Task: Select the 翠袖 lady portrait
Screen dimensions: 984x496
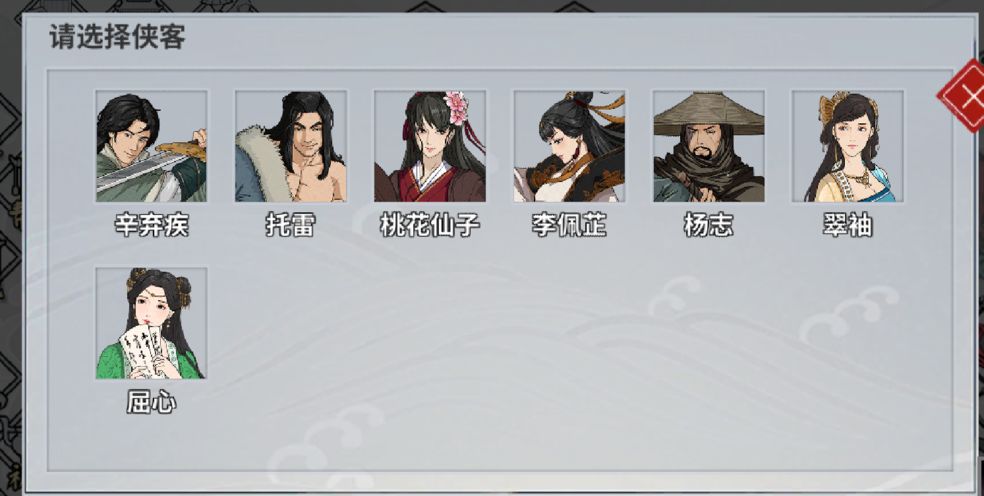Action: tap(848, 146)
